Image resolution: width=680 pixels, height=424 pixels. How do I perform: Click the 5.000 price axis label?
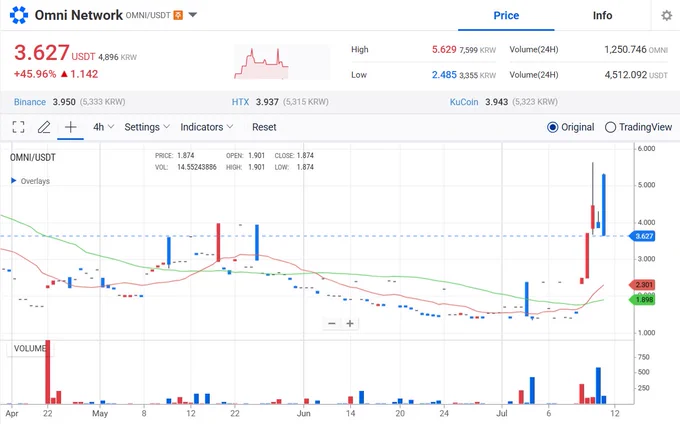[646, 185]
